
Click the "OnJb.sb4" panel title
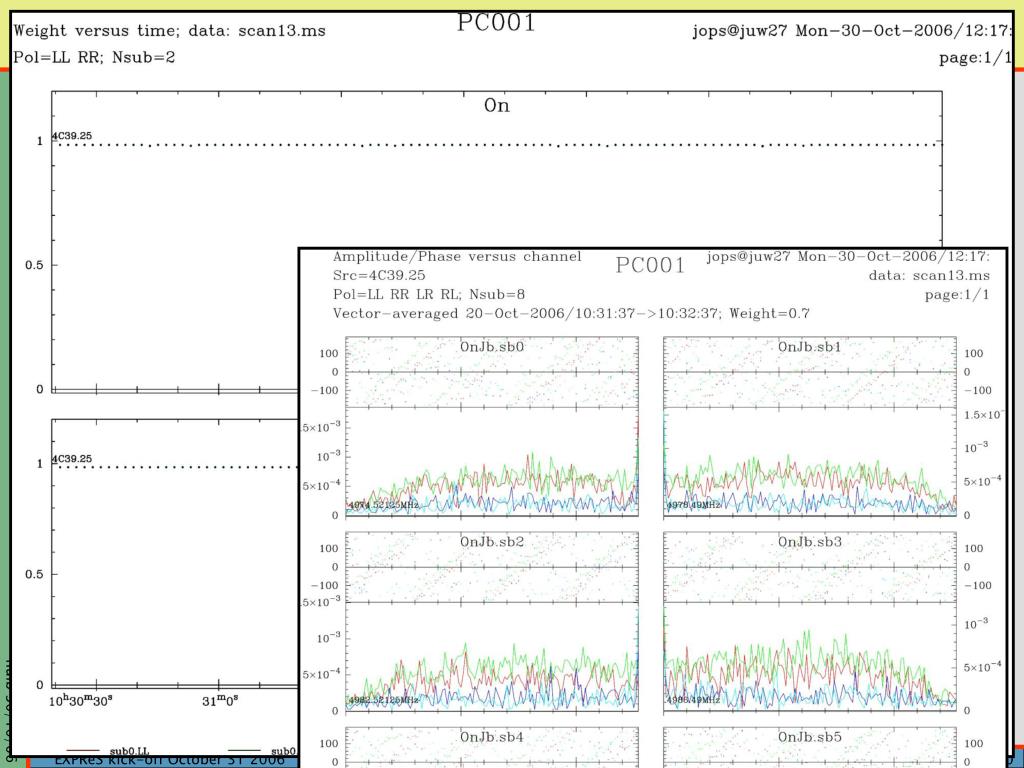coord(492,737)
